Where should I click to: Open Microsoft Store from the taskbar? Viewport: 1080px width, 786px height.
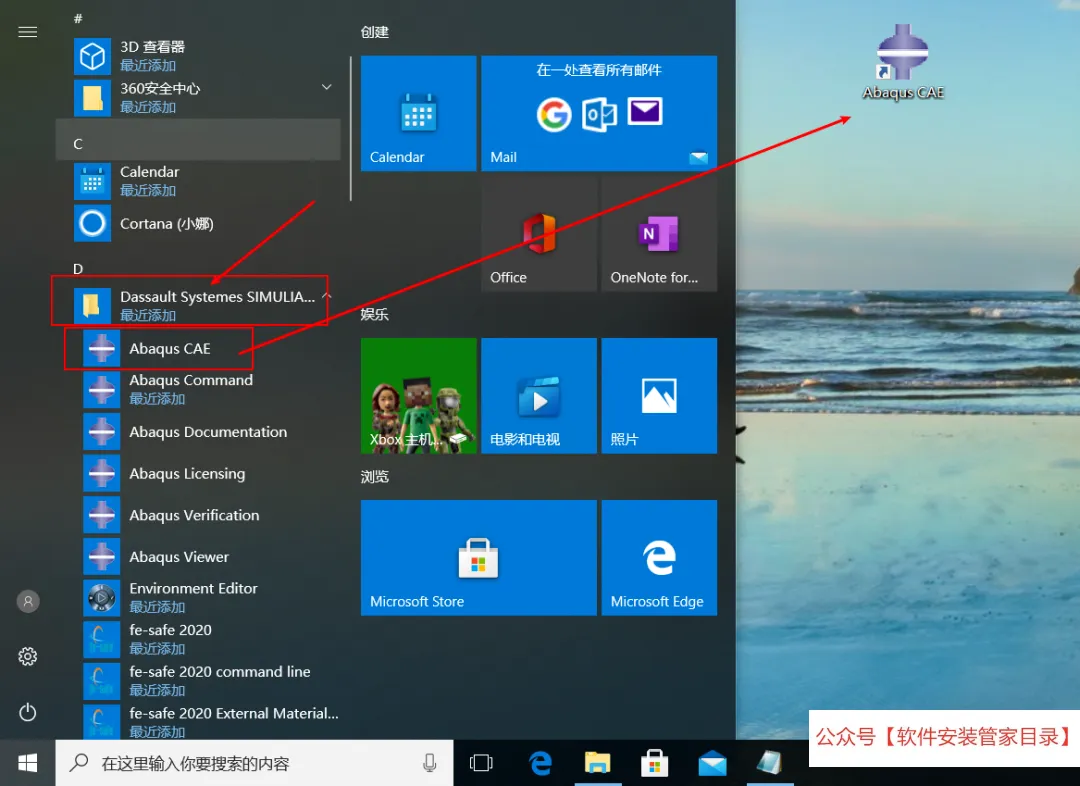[654, 763]
